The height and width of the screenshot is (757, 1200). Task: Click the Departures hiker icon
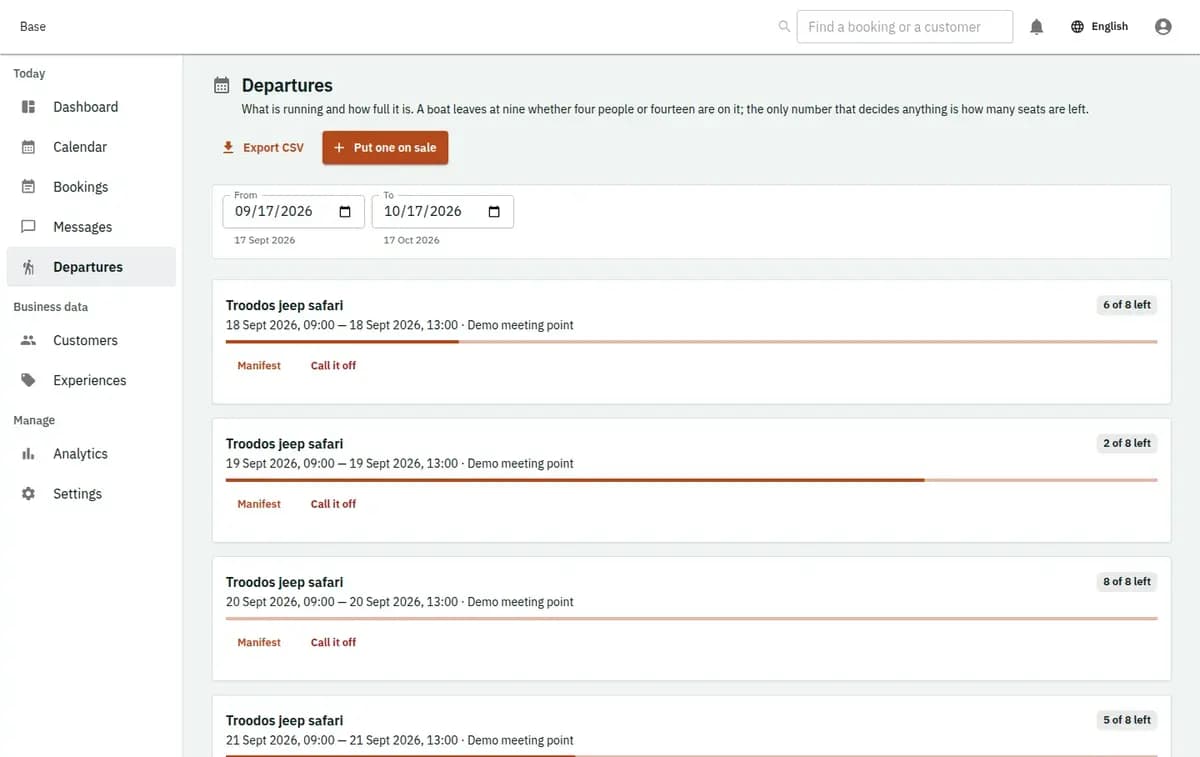click(28, 267)
